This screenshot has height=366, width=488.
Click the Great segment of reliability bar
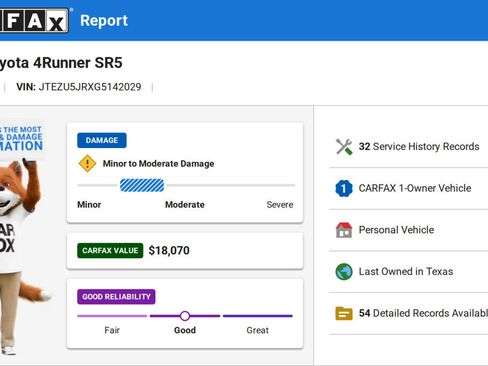coord(258,316)
